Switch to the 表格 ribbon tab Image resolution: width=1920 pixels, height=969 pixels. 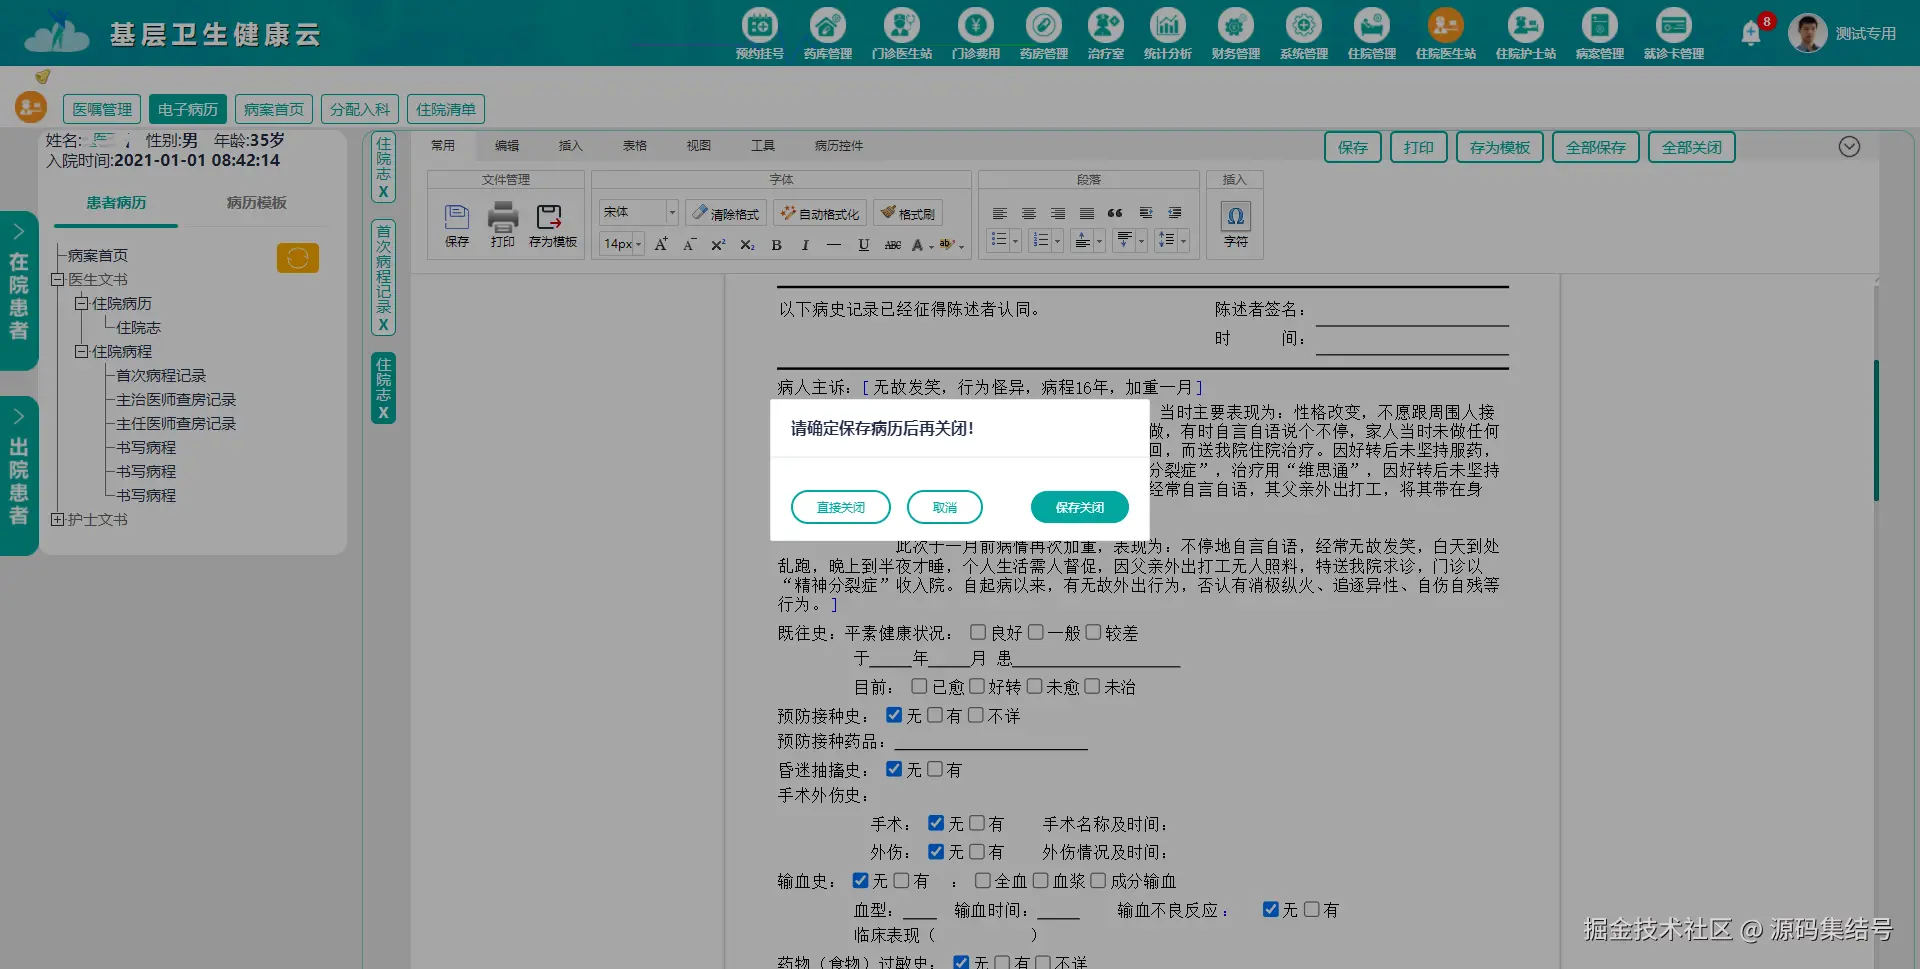coord(635,146)
